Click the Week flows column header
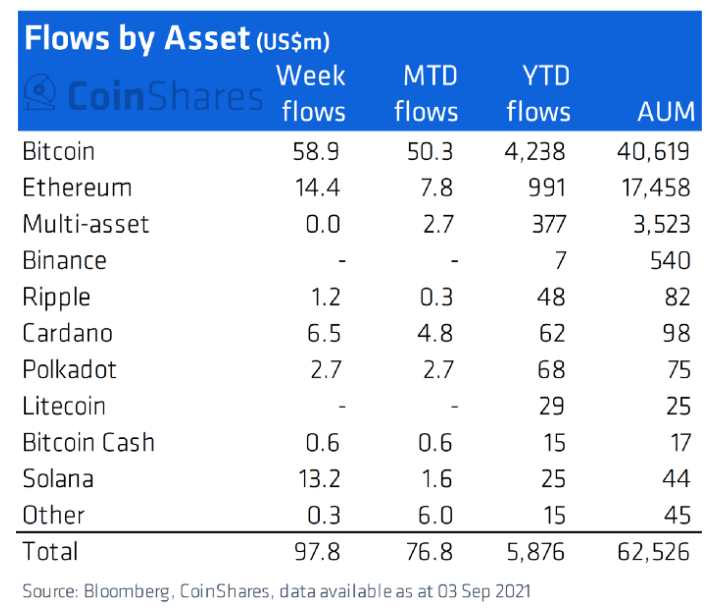This screenshot has width=728, height=614. click(311, 93)
